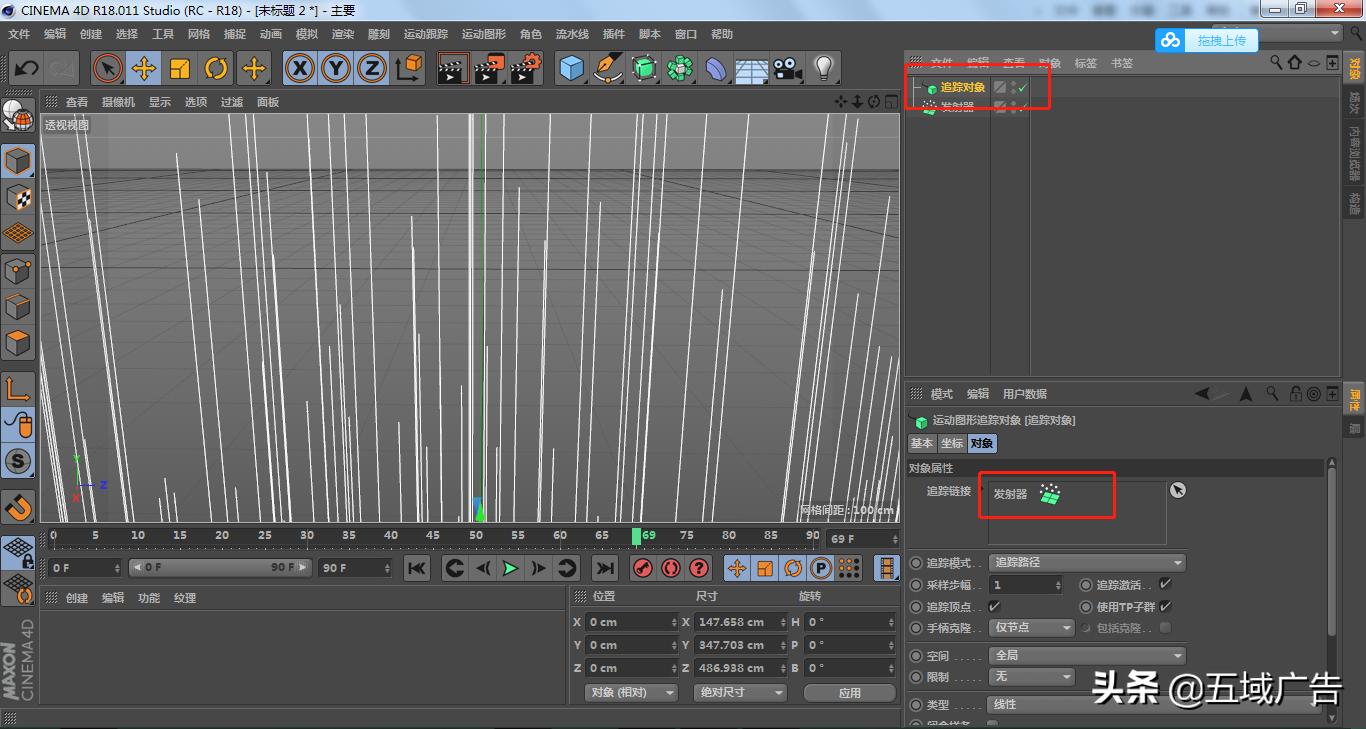Click the 采样步幅 value stepper
Image resolution: width=1366 pixels, height=729 pixels.
pos(1058,584)
